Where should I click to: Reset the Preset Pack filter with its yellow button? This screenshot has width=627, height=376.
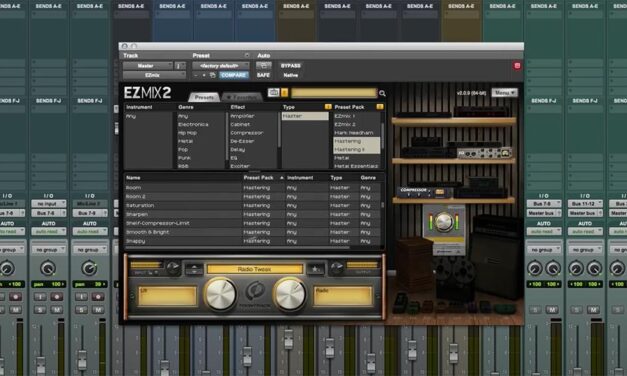(x=380, y=107)
